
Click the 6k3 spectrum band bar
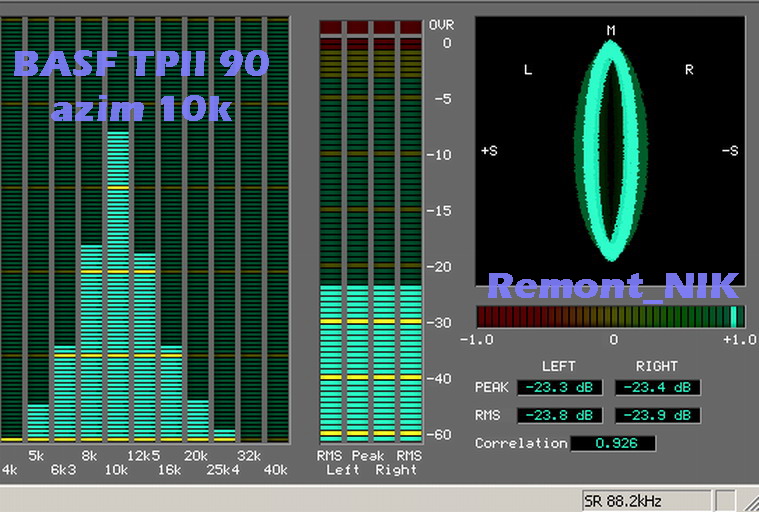point(65,392)
